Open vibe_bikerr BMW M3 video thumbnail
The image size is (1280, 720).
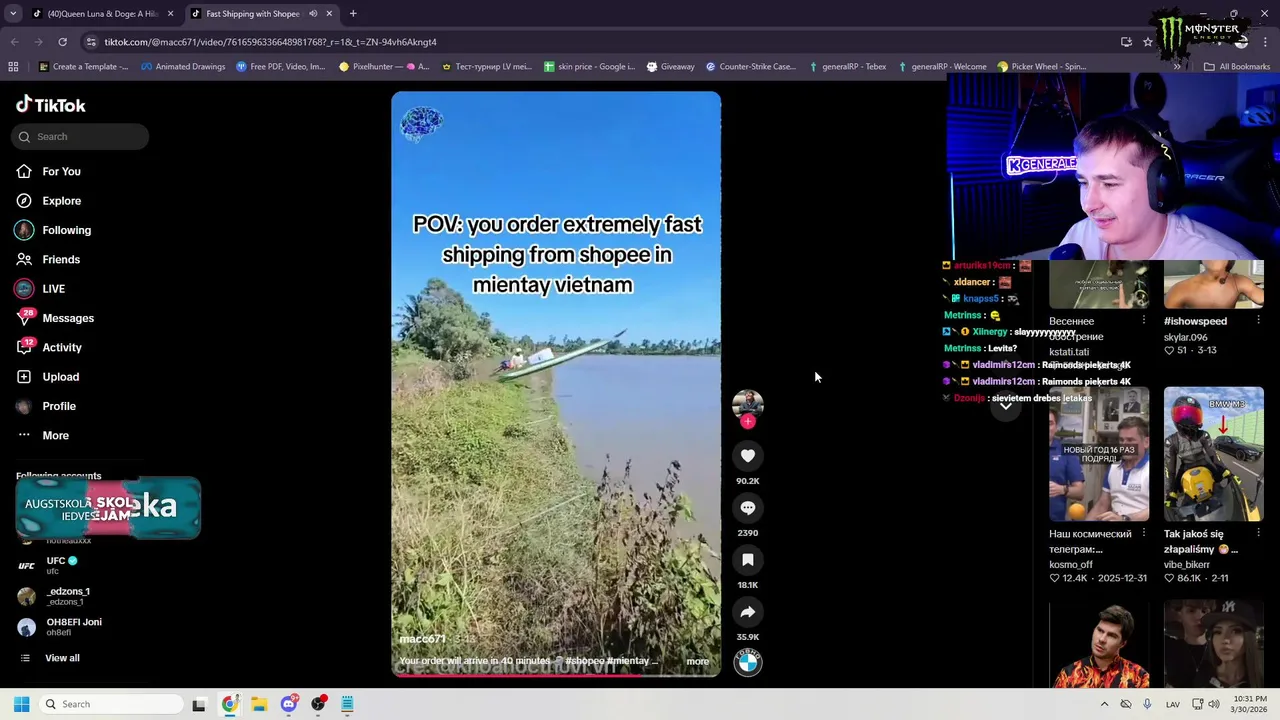pos(1213,454)
